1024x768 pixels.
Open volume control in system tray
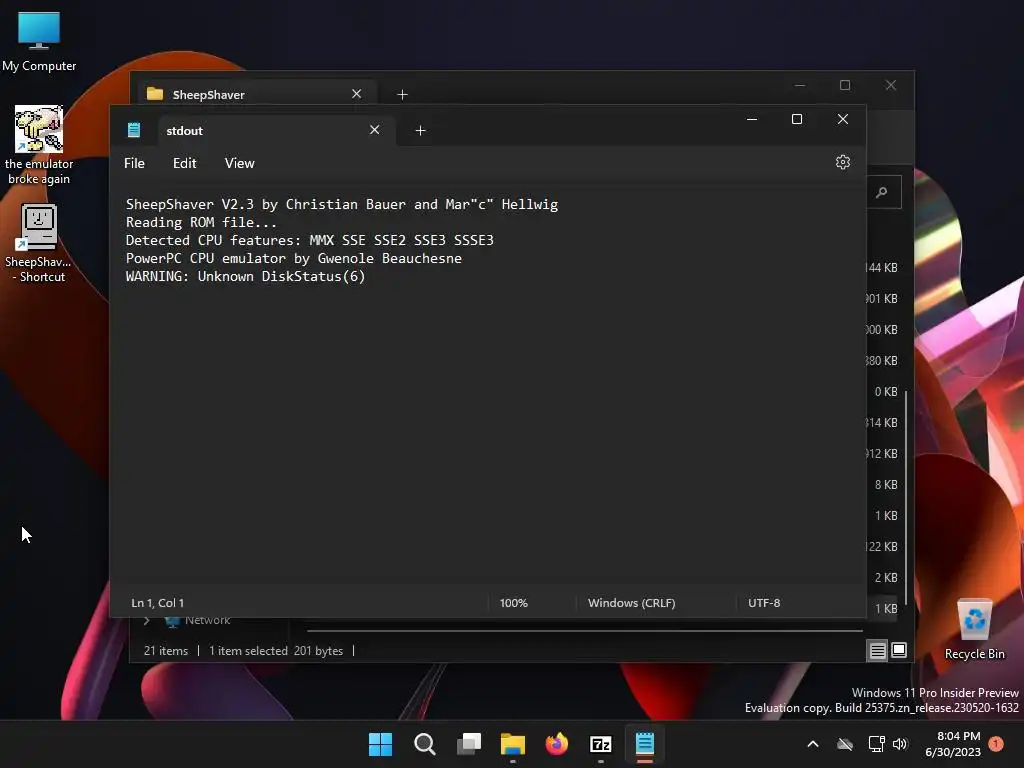900,744
